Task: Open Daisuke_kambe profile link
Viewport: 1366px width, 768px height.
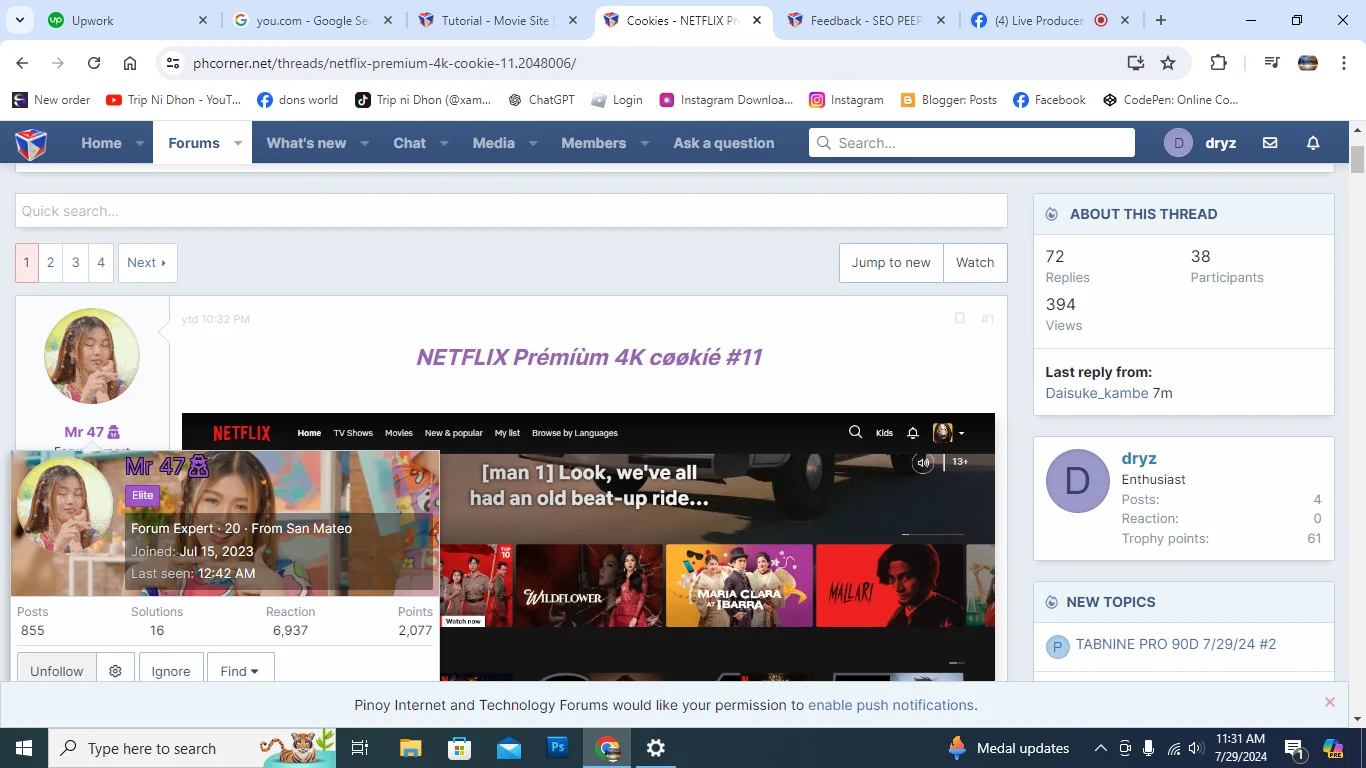Action: pos(1097,393)
